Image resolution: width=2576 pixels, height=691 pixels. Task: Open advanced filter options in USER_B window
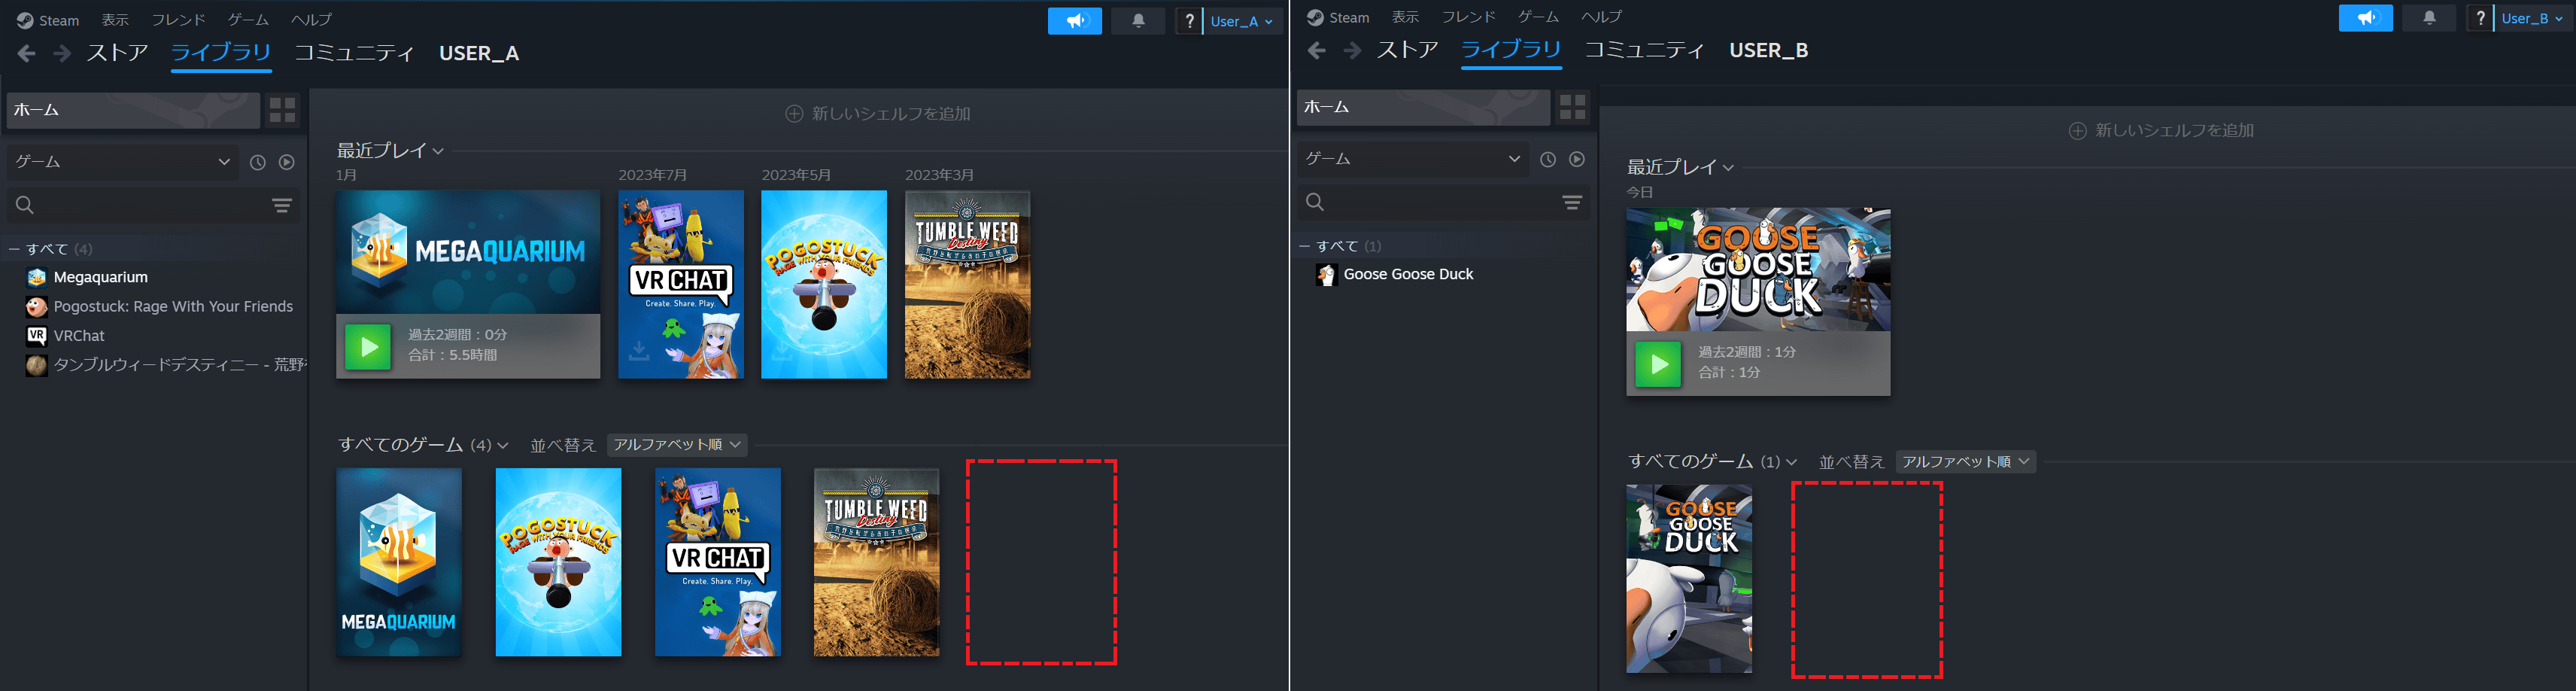[x=1572, y=202]
